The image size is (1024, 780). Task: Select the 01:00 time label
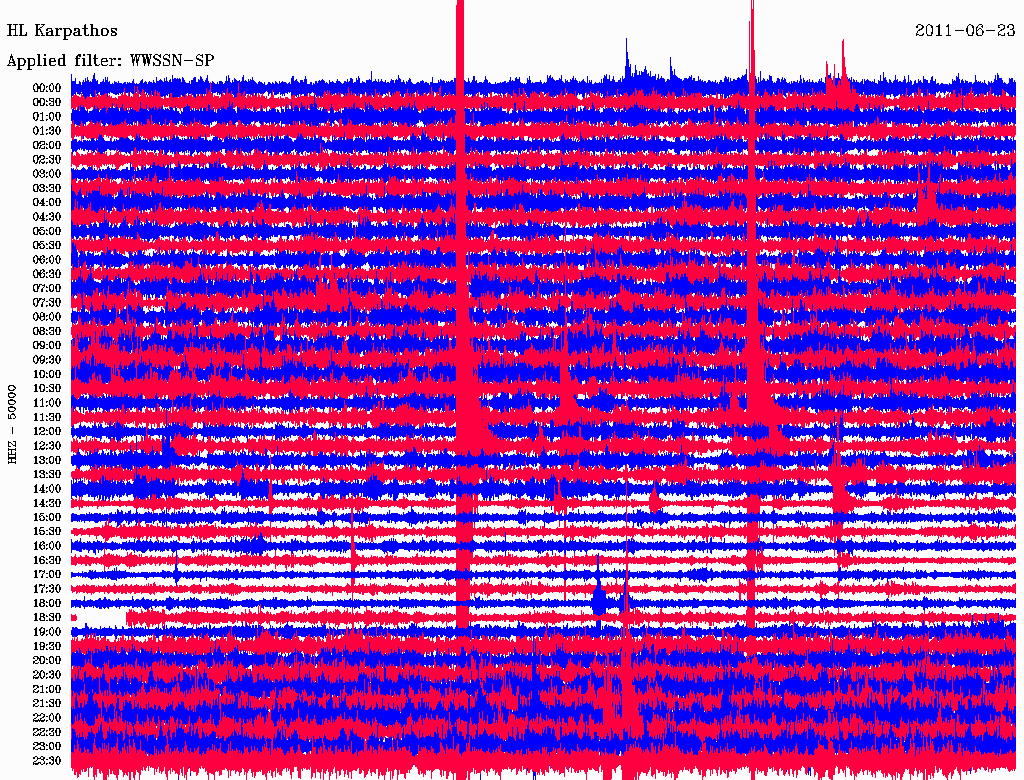click(47, 116)
